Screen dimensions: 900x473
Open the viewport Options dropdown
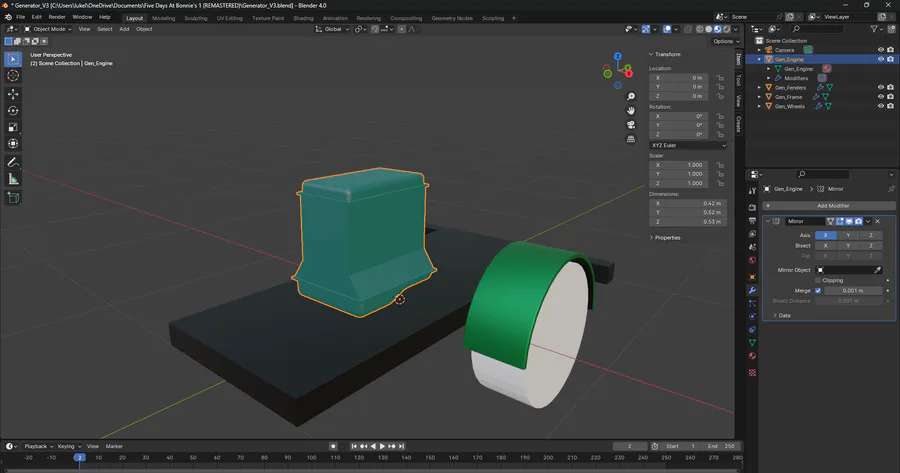click(726, 41)
